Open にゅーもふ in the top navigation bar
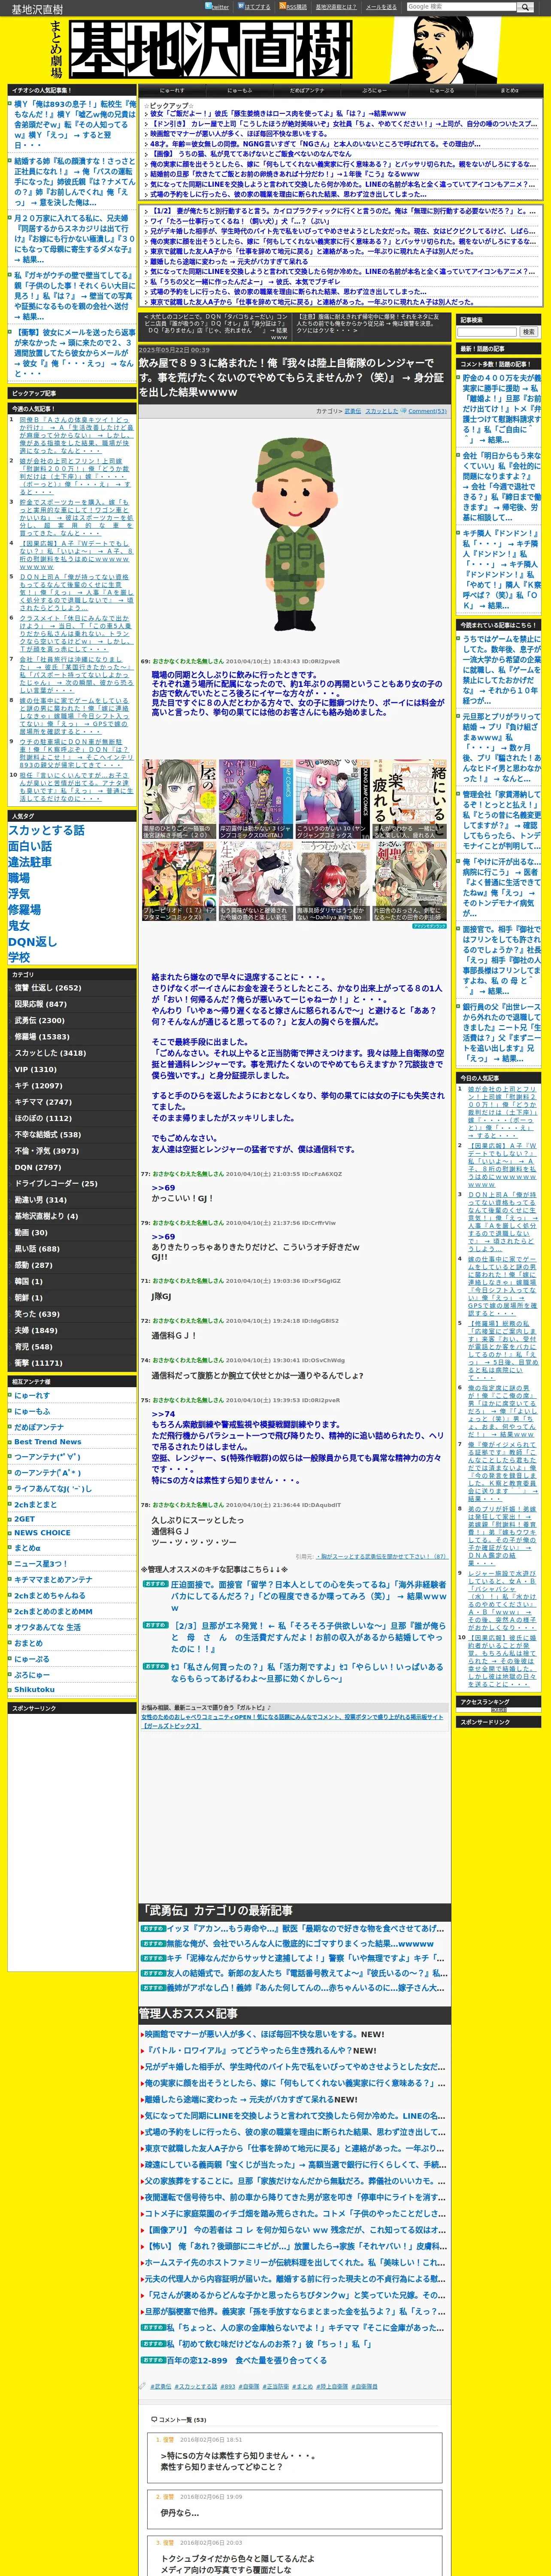Viewport: 551px width, 2576px height. (x=239, y=90)
